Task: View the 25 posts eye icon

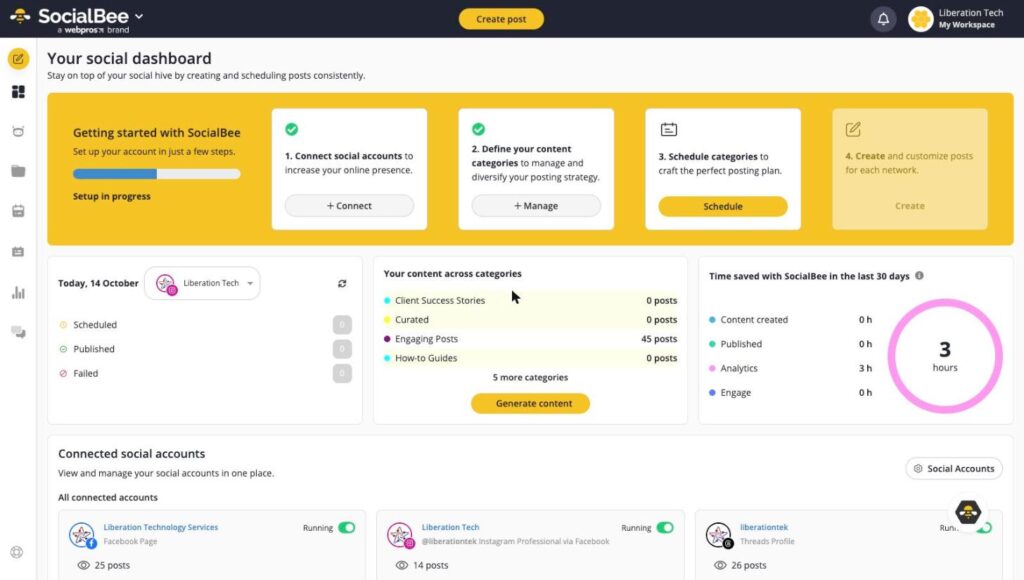Action: click(84, 565)
